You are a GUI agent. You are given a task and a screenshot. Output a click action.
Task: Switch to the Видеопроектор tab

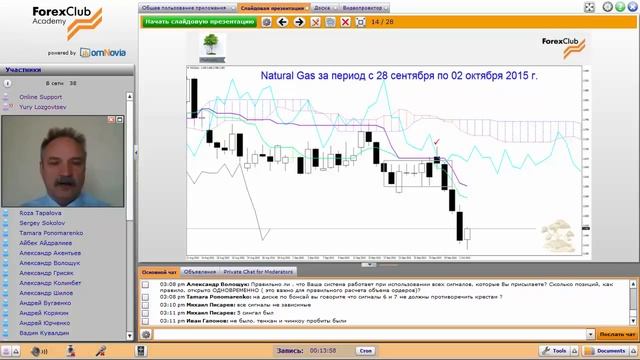[362, 8]
